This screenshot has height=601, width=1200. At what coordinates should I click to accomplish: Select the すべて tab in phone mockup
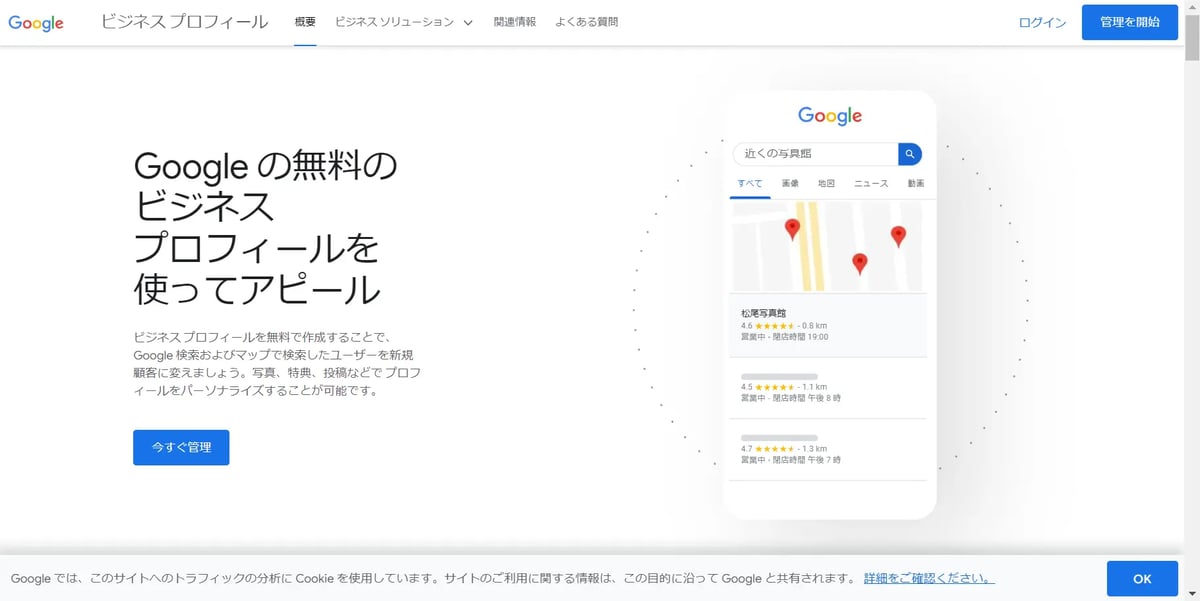coord(750,184)
